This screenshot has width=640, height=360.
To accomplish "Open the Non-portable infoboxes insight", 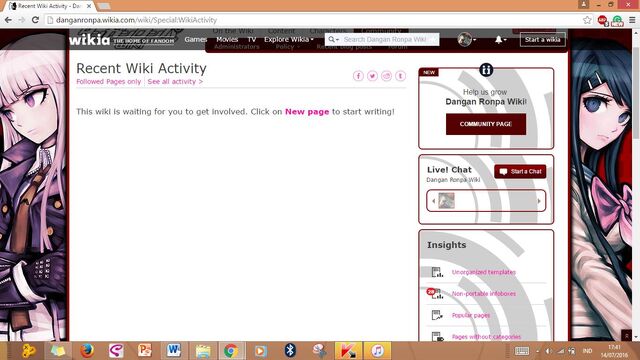I will click(484, 293).
